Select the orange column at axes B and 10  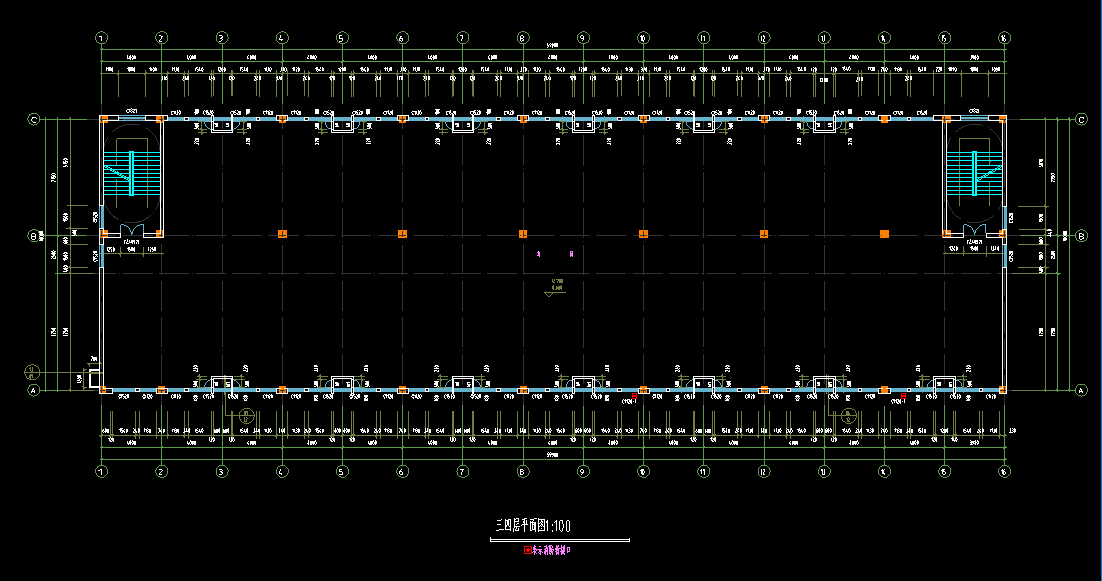pos(643,234)
